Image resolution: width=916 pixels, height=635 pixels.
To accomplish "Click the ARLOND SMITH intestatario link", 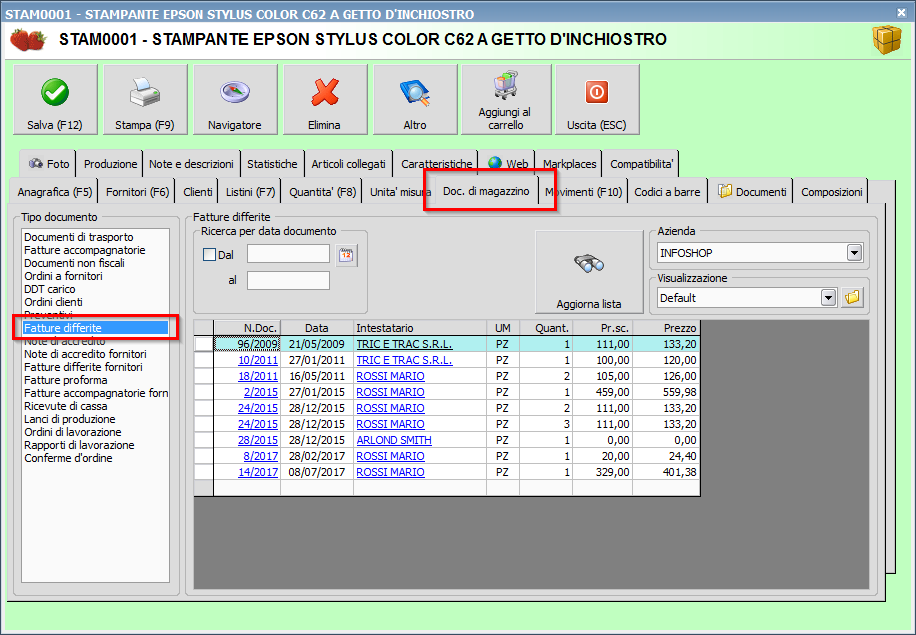I will [x=394, y=440].
